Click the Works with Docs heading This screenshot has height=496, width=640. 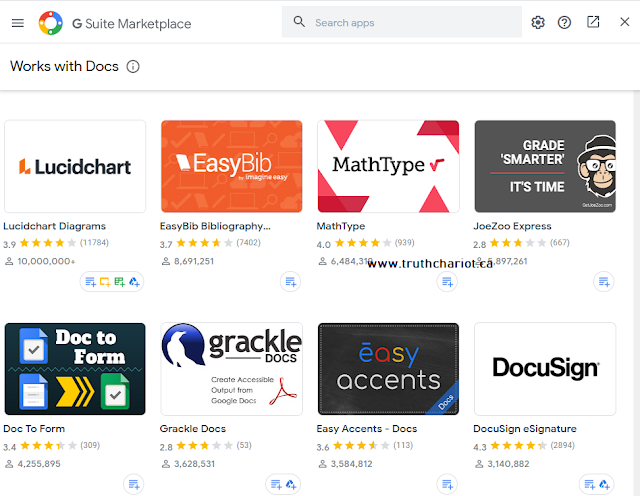point(64,66)
